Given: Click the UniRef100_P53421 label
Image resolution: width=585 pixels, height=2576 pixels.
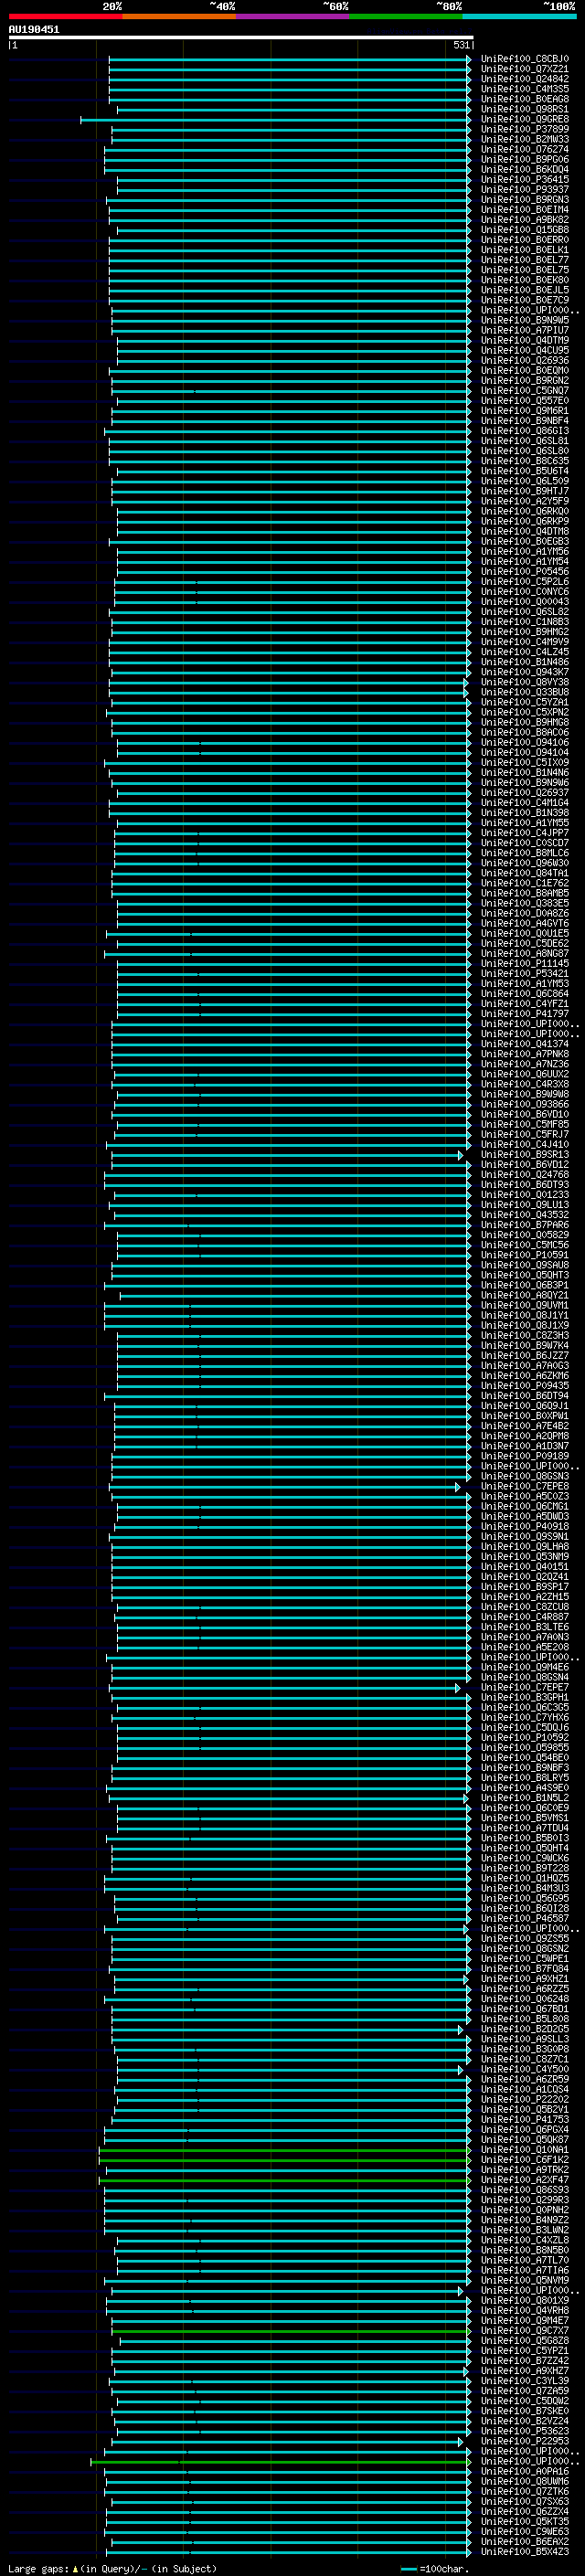Looking at the screenshot, I should [524, 974].
